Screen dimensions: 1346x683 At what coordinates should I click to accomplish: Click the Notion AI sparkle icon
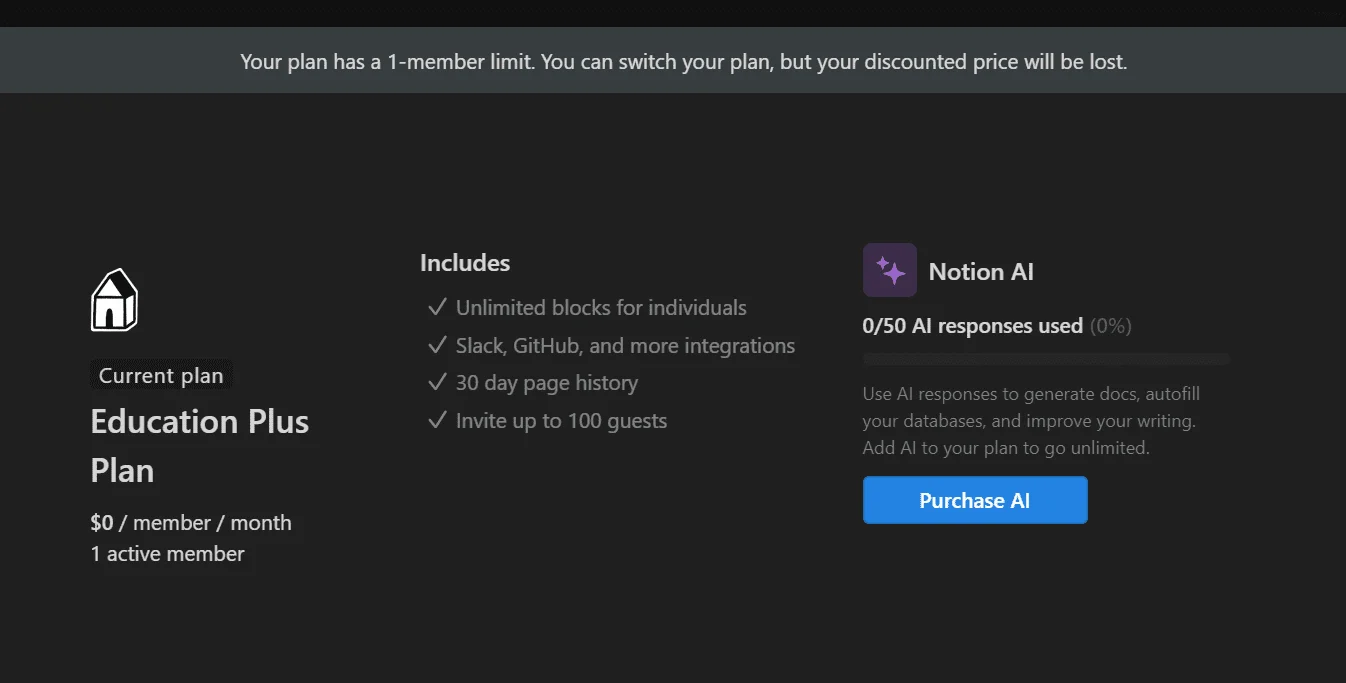(890, 270)
